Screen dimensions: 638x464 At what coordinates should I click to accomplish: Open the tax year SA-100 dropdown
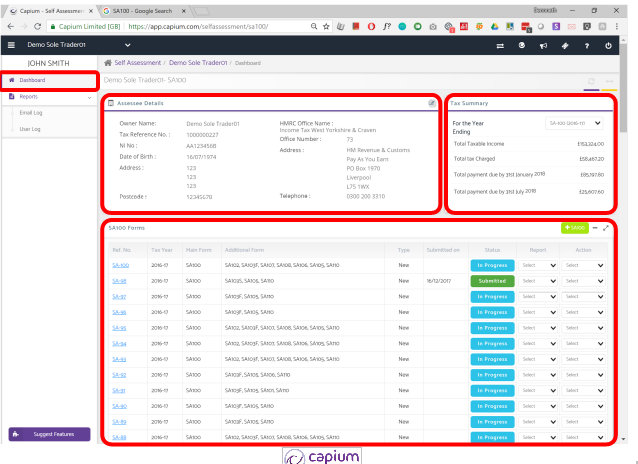click(574, 123)
